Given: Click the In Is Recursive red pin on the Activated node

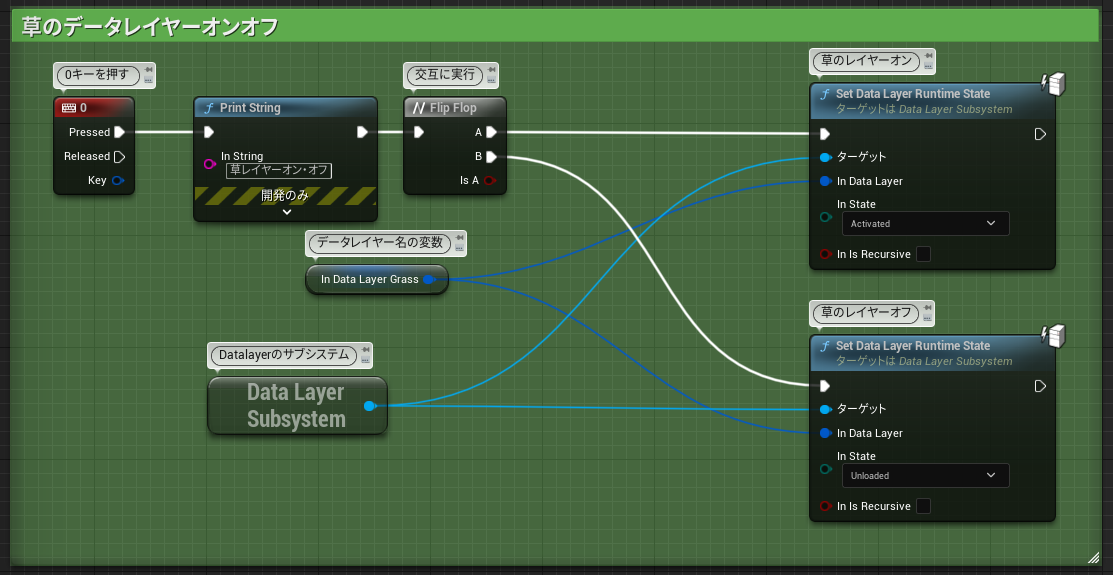Looking at the screenshot, I should point(826,254).
